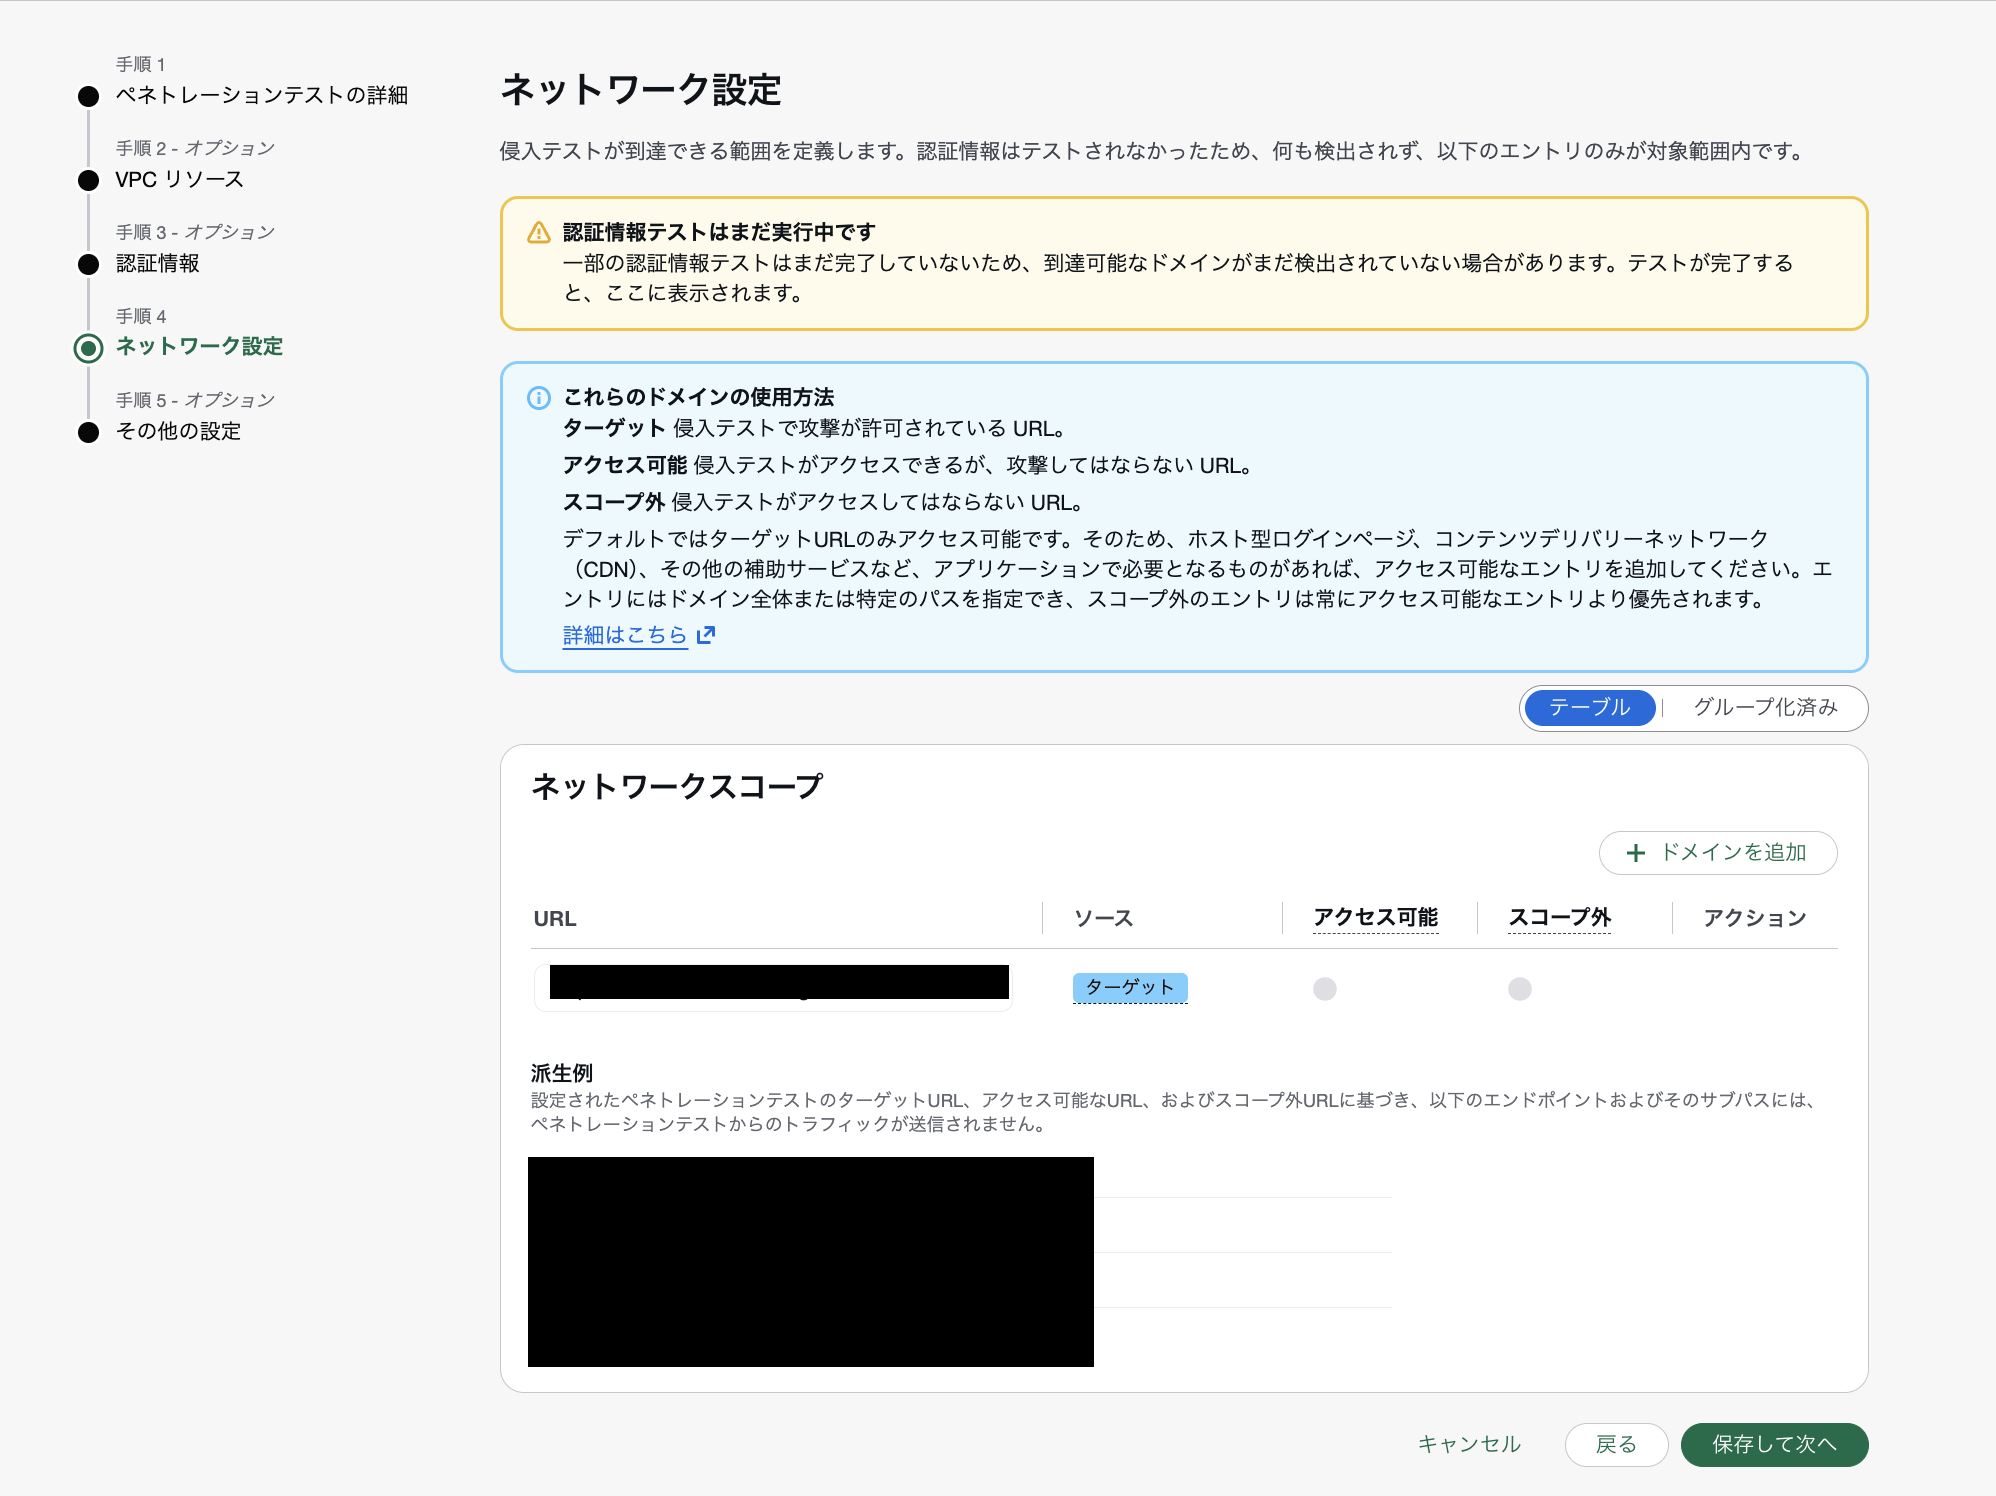Click the 派生例 heading
This screenshot has width=1996, height=1496.
562,1073
